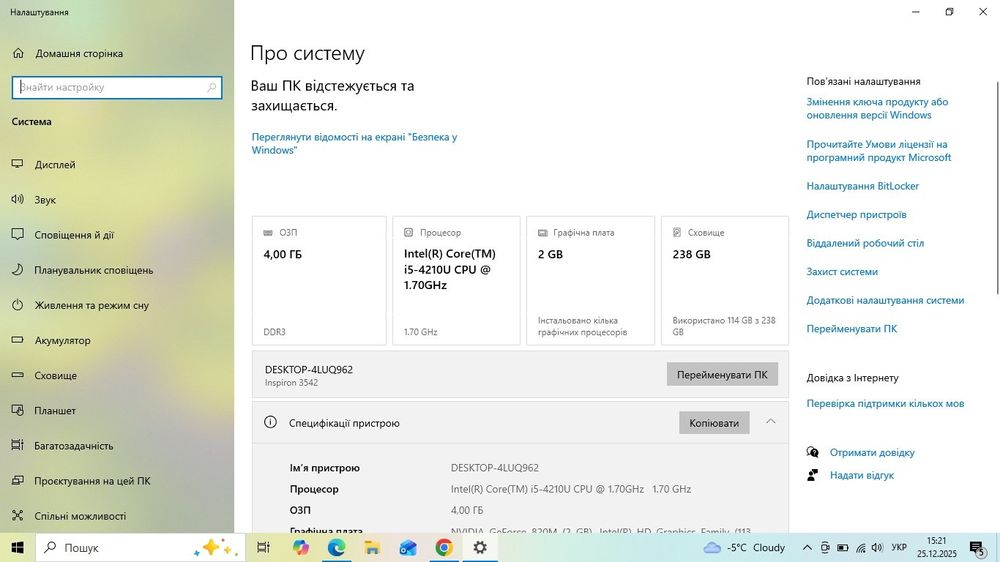Click the Копіювати button
The height and width of the screenshot is (562, 1000).
coord(714,423)
